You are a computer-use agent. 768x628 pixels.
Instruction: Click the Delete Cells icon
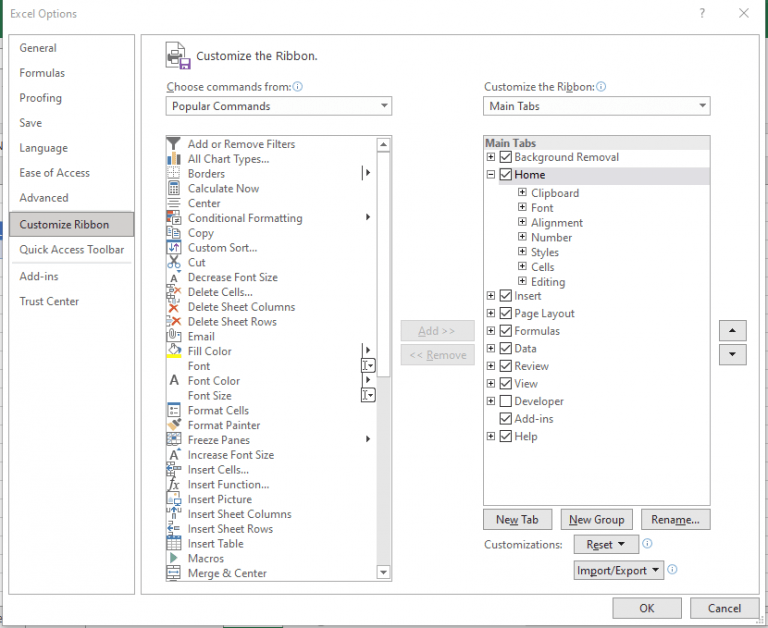(x=173, y=292)
